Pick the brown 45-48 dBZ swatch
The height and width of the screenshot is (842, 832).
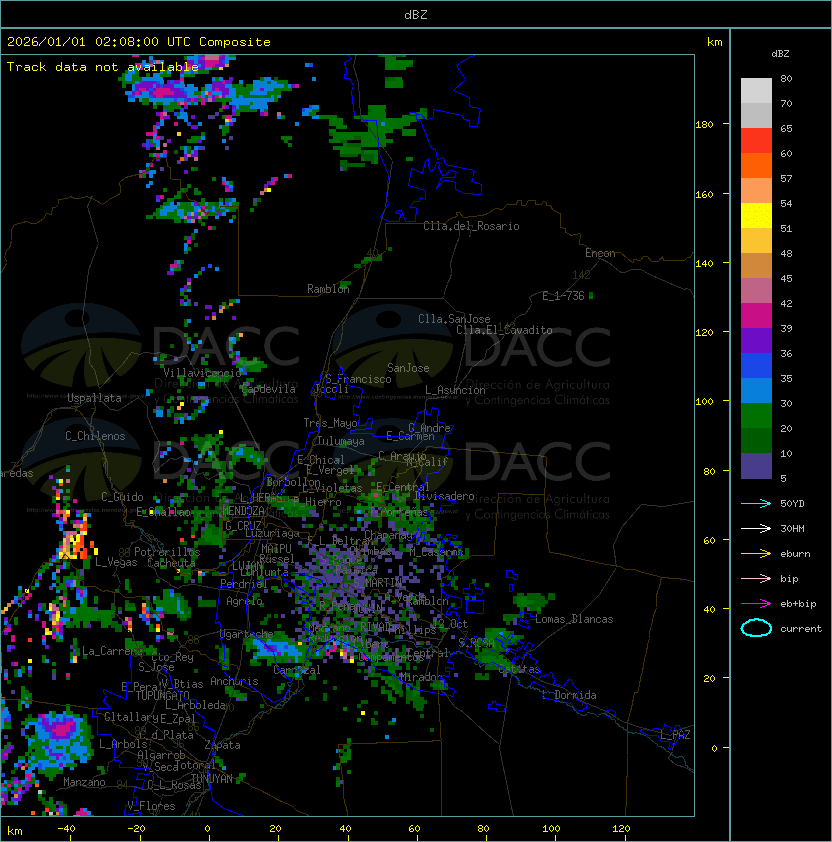[x=756, y=266]
